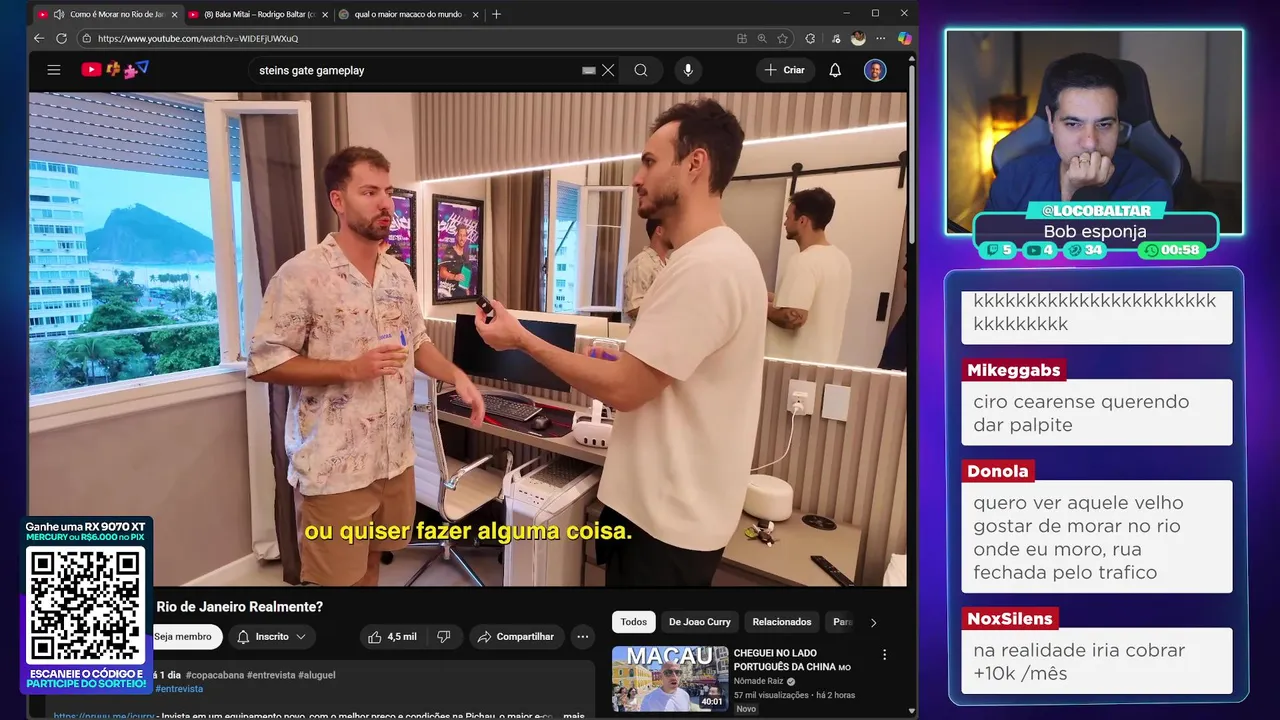Screen dimensions: 1280x720
Task: Close the 'qual o maior macaco' tab
Action: click(x=475, y=14)
